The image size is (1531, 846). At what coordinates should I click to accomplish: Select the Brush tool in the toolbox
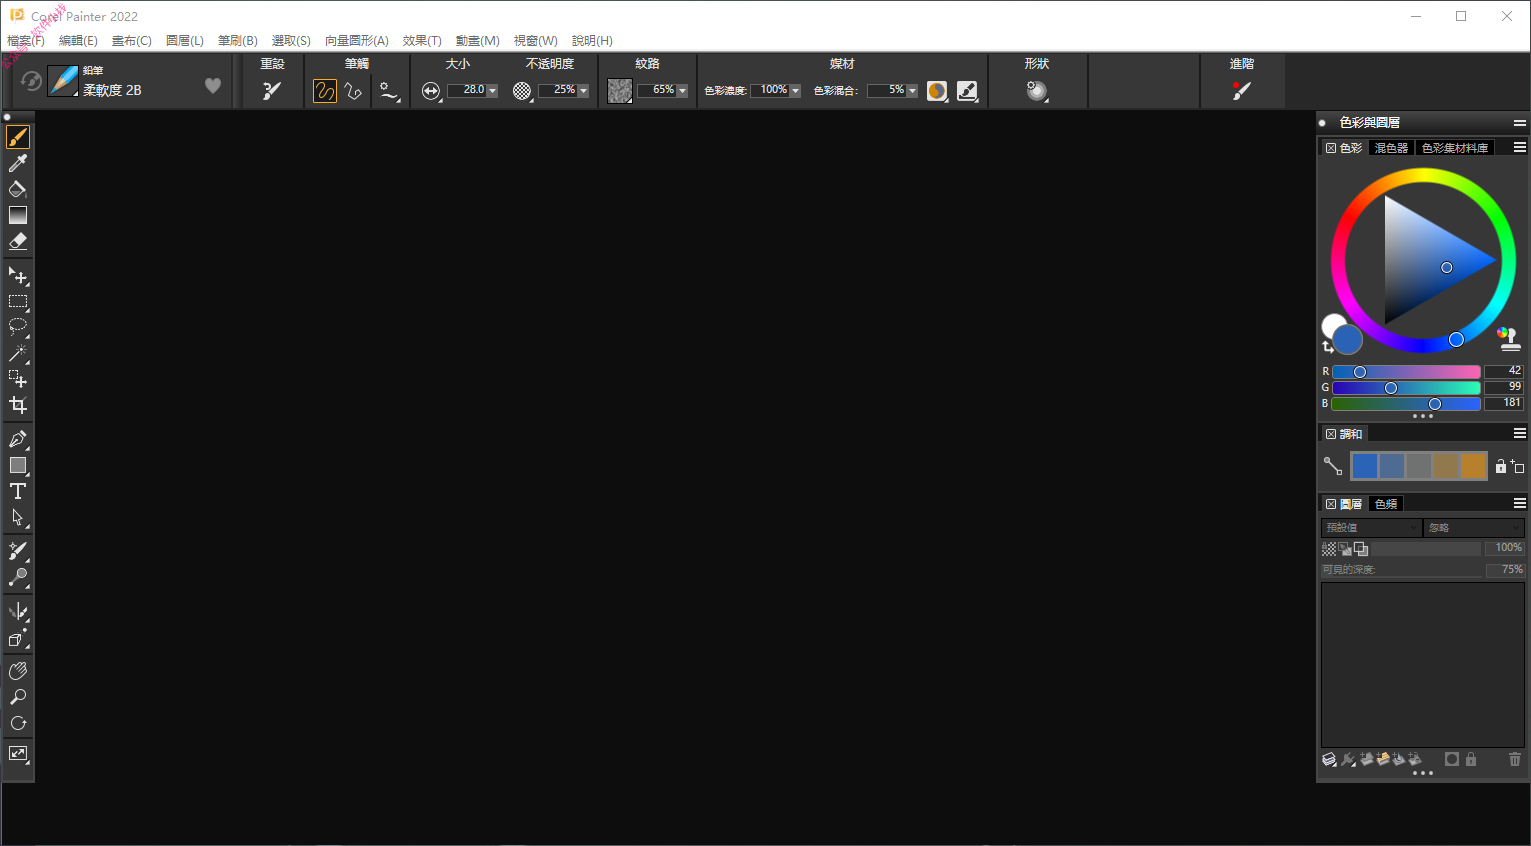18,137
